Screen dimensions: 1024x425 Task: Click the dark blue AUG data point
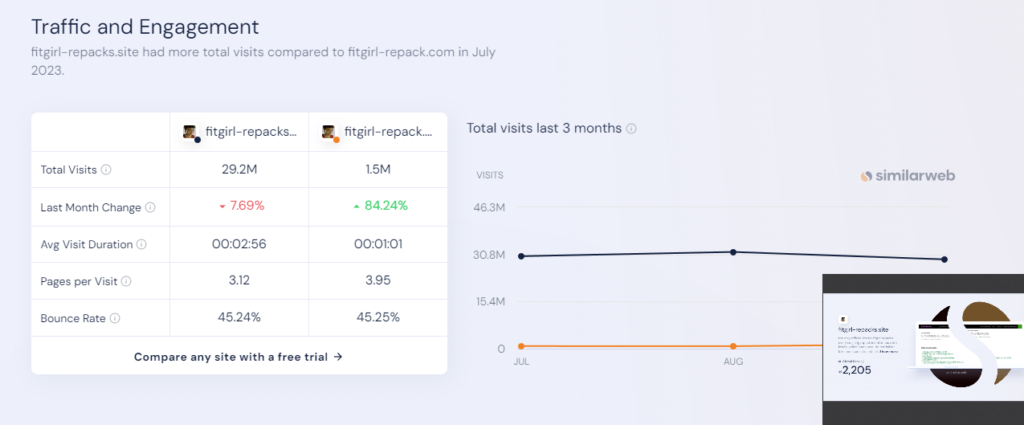pyautogui.click(x=733, y=252)
